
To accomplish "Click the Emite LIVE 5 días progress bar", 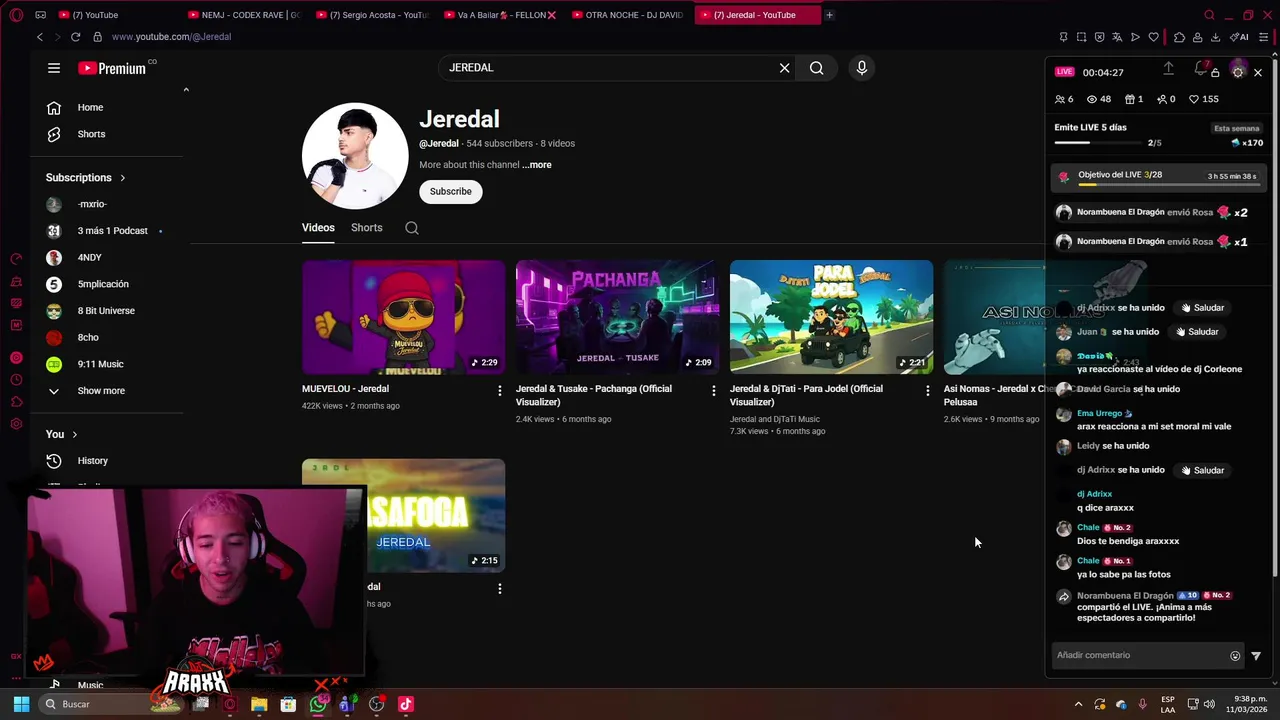I will pyautogui.click(x=1099, y=143).
